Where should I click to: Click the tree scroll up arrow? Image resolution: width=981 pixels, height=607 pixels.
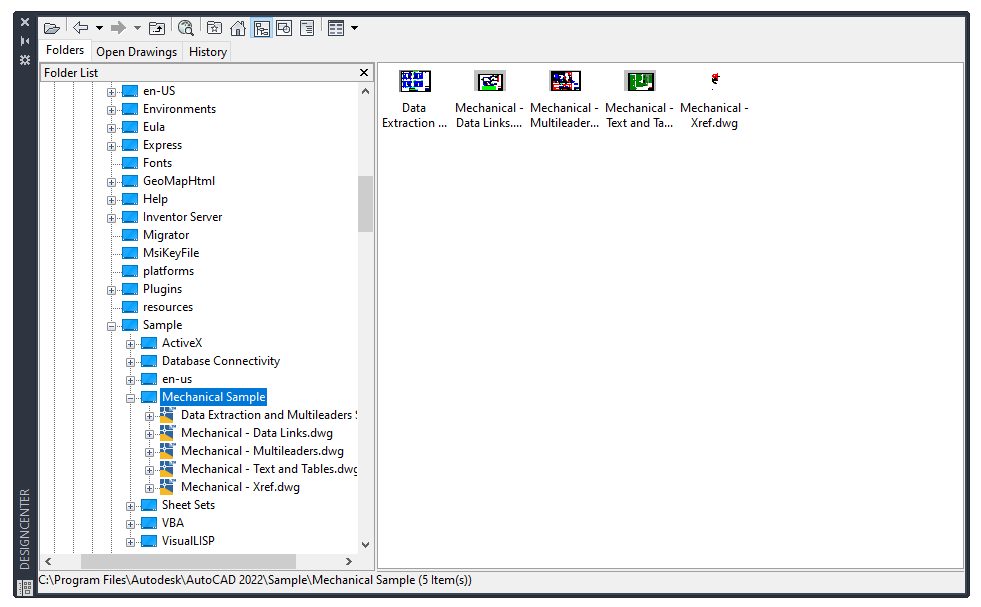[365, 91]
